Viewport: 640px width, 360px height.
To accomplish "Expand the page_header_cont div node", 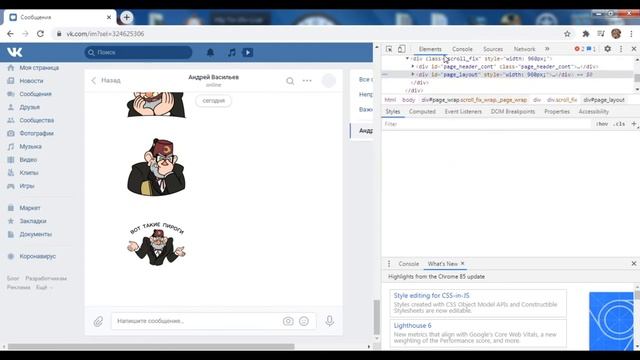I will coord(413,66).
